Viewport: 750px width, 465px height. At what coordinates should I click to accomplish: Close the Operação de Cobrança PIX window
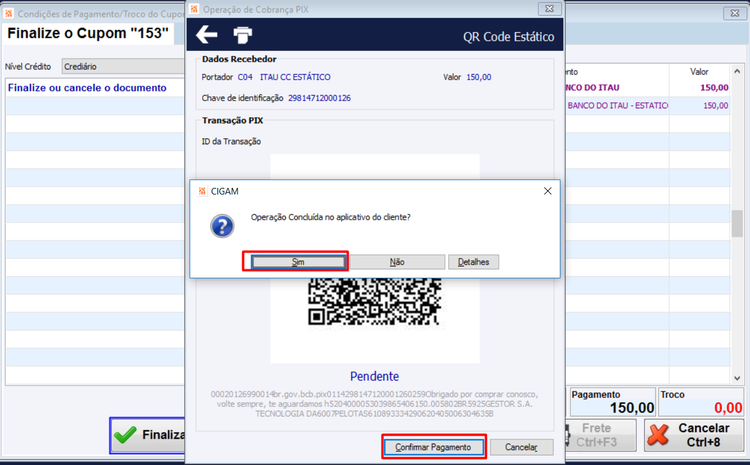(x=550, y=9)
